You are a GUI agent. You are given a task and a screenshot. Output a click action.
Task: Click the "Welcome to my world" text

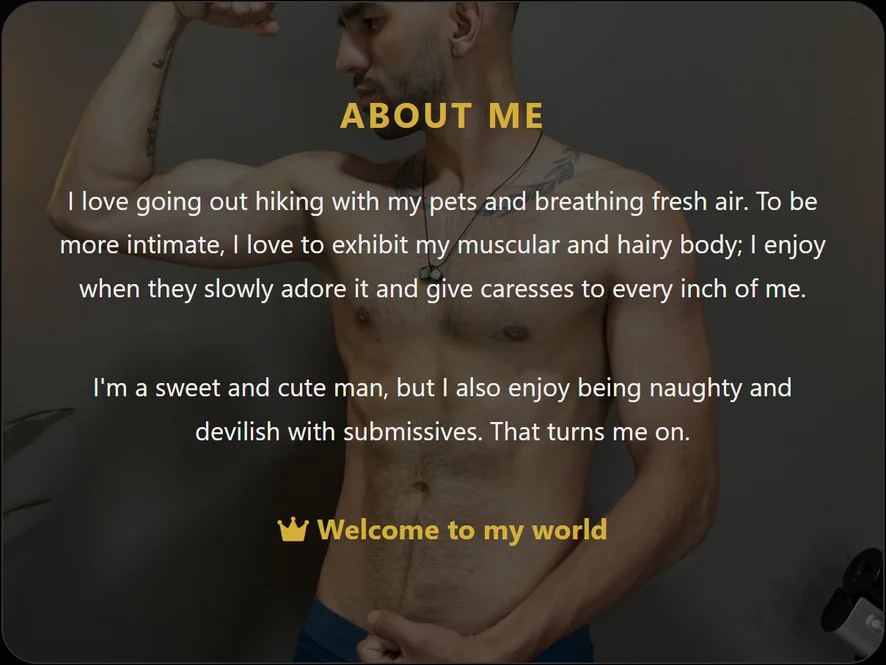[462, 531]
